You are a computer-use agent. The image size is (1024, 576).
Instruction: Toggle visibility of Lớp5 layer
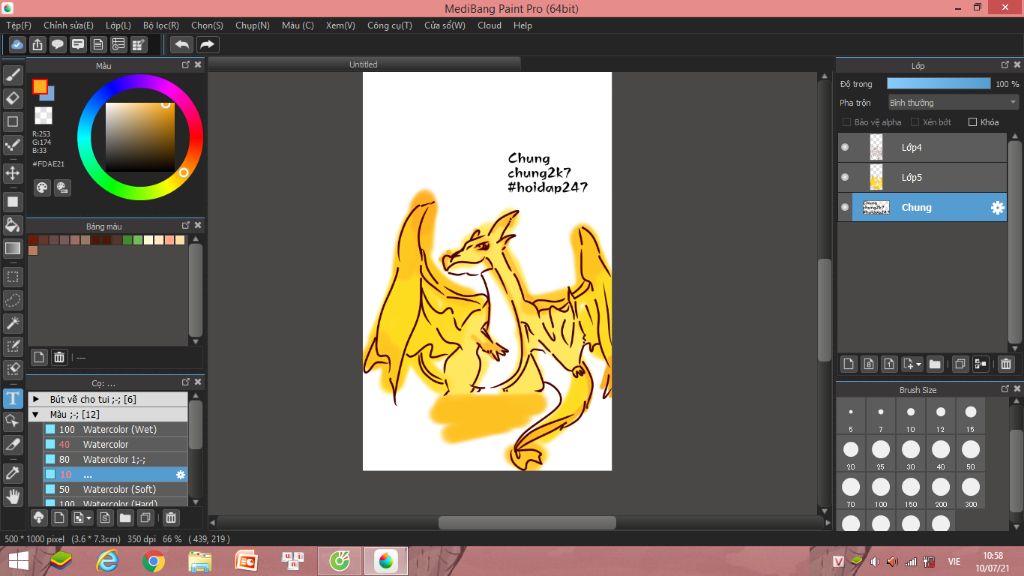(x=845, y=177)
